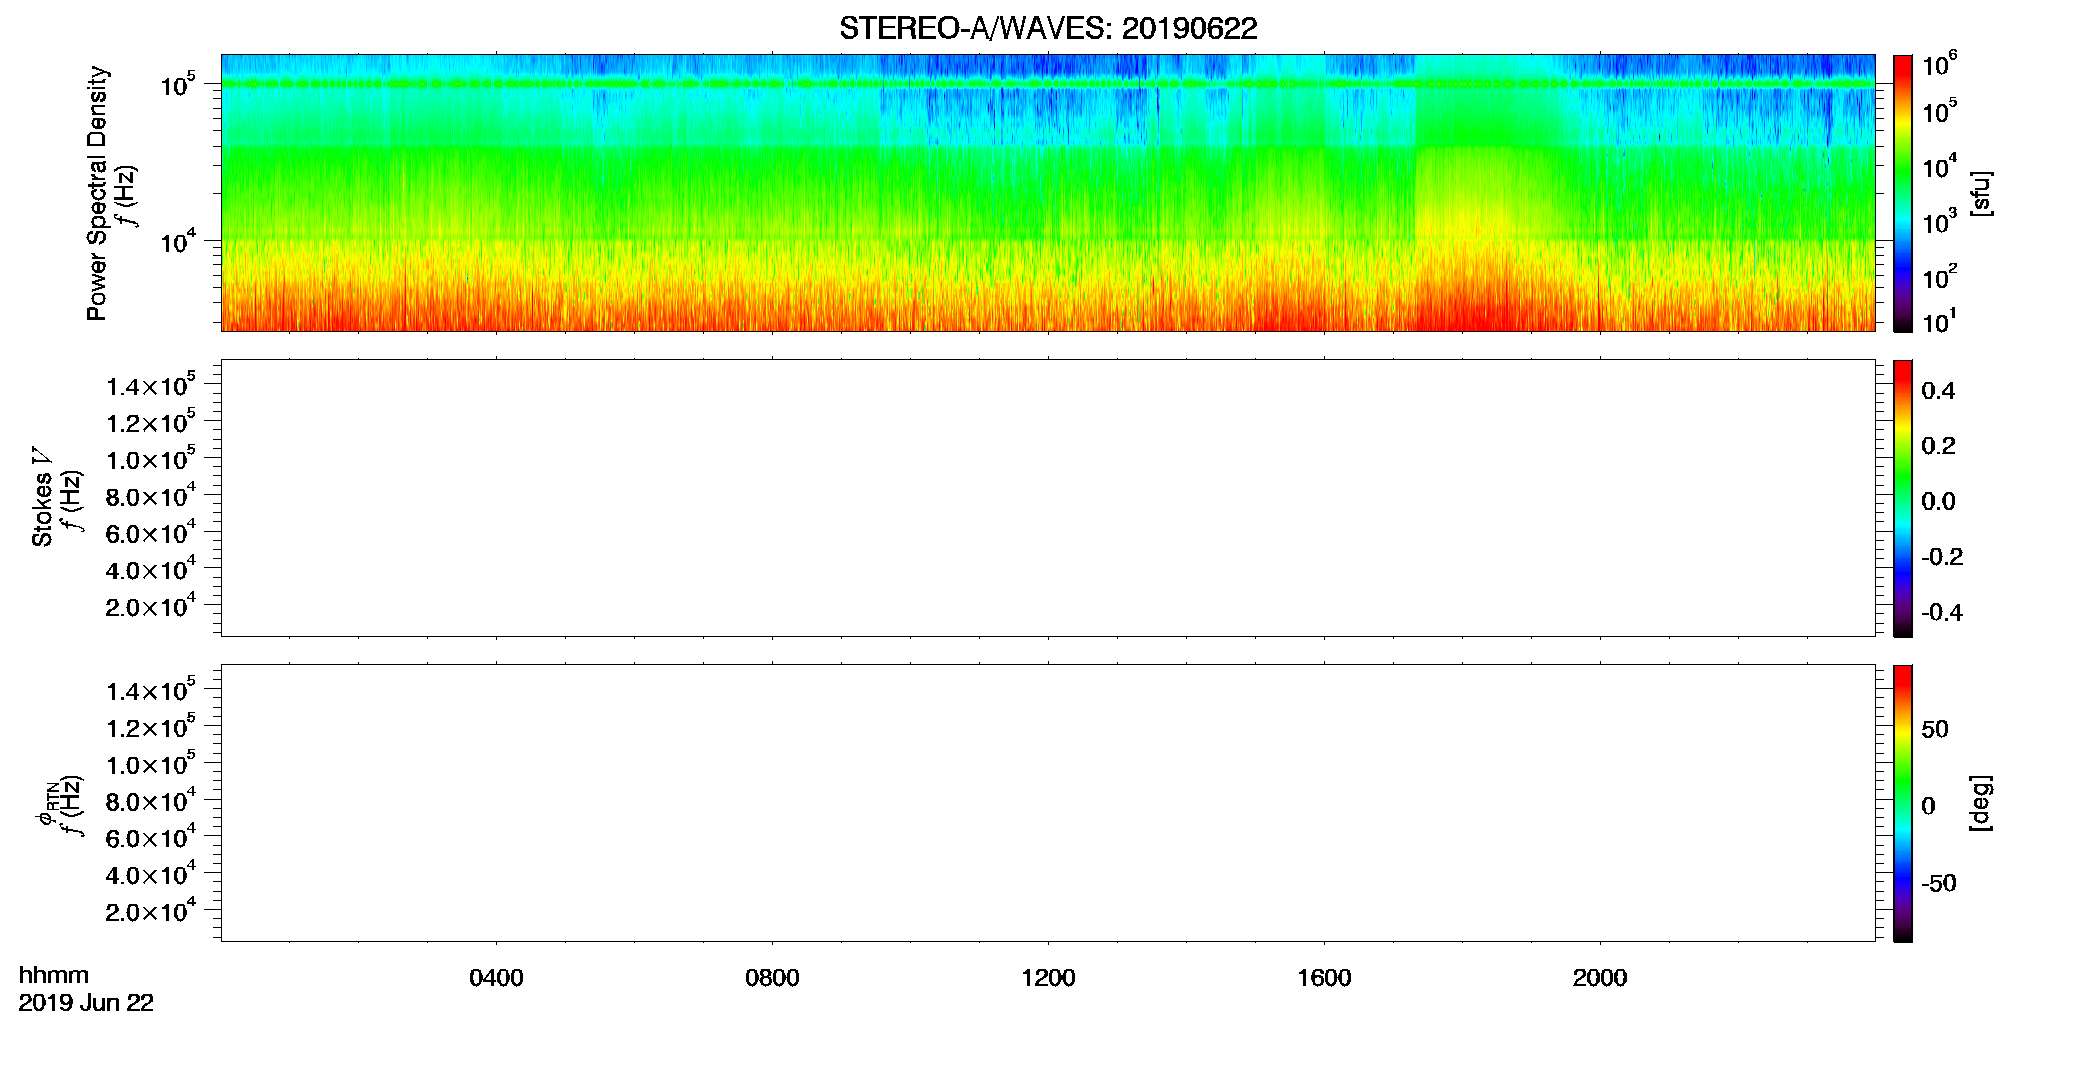Select the 10^1 tick on sfu color bar
The image size is (2096, 1080).
pyautogui.click(x=1939, y=321)
